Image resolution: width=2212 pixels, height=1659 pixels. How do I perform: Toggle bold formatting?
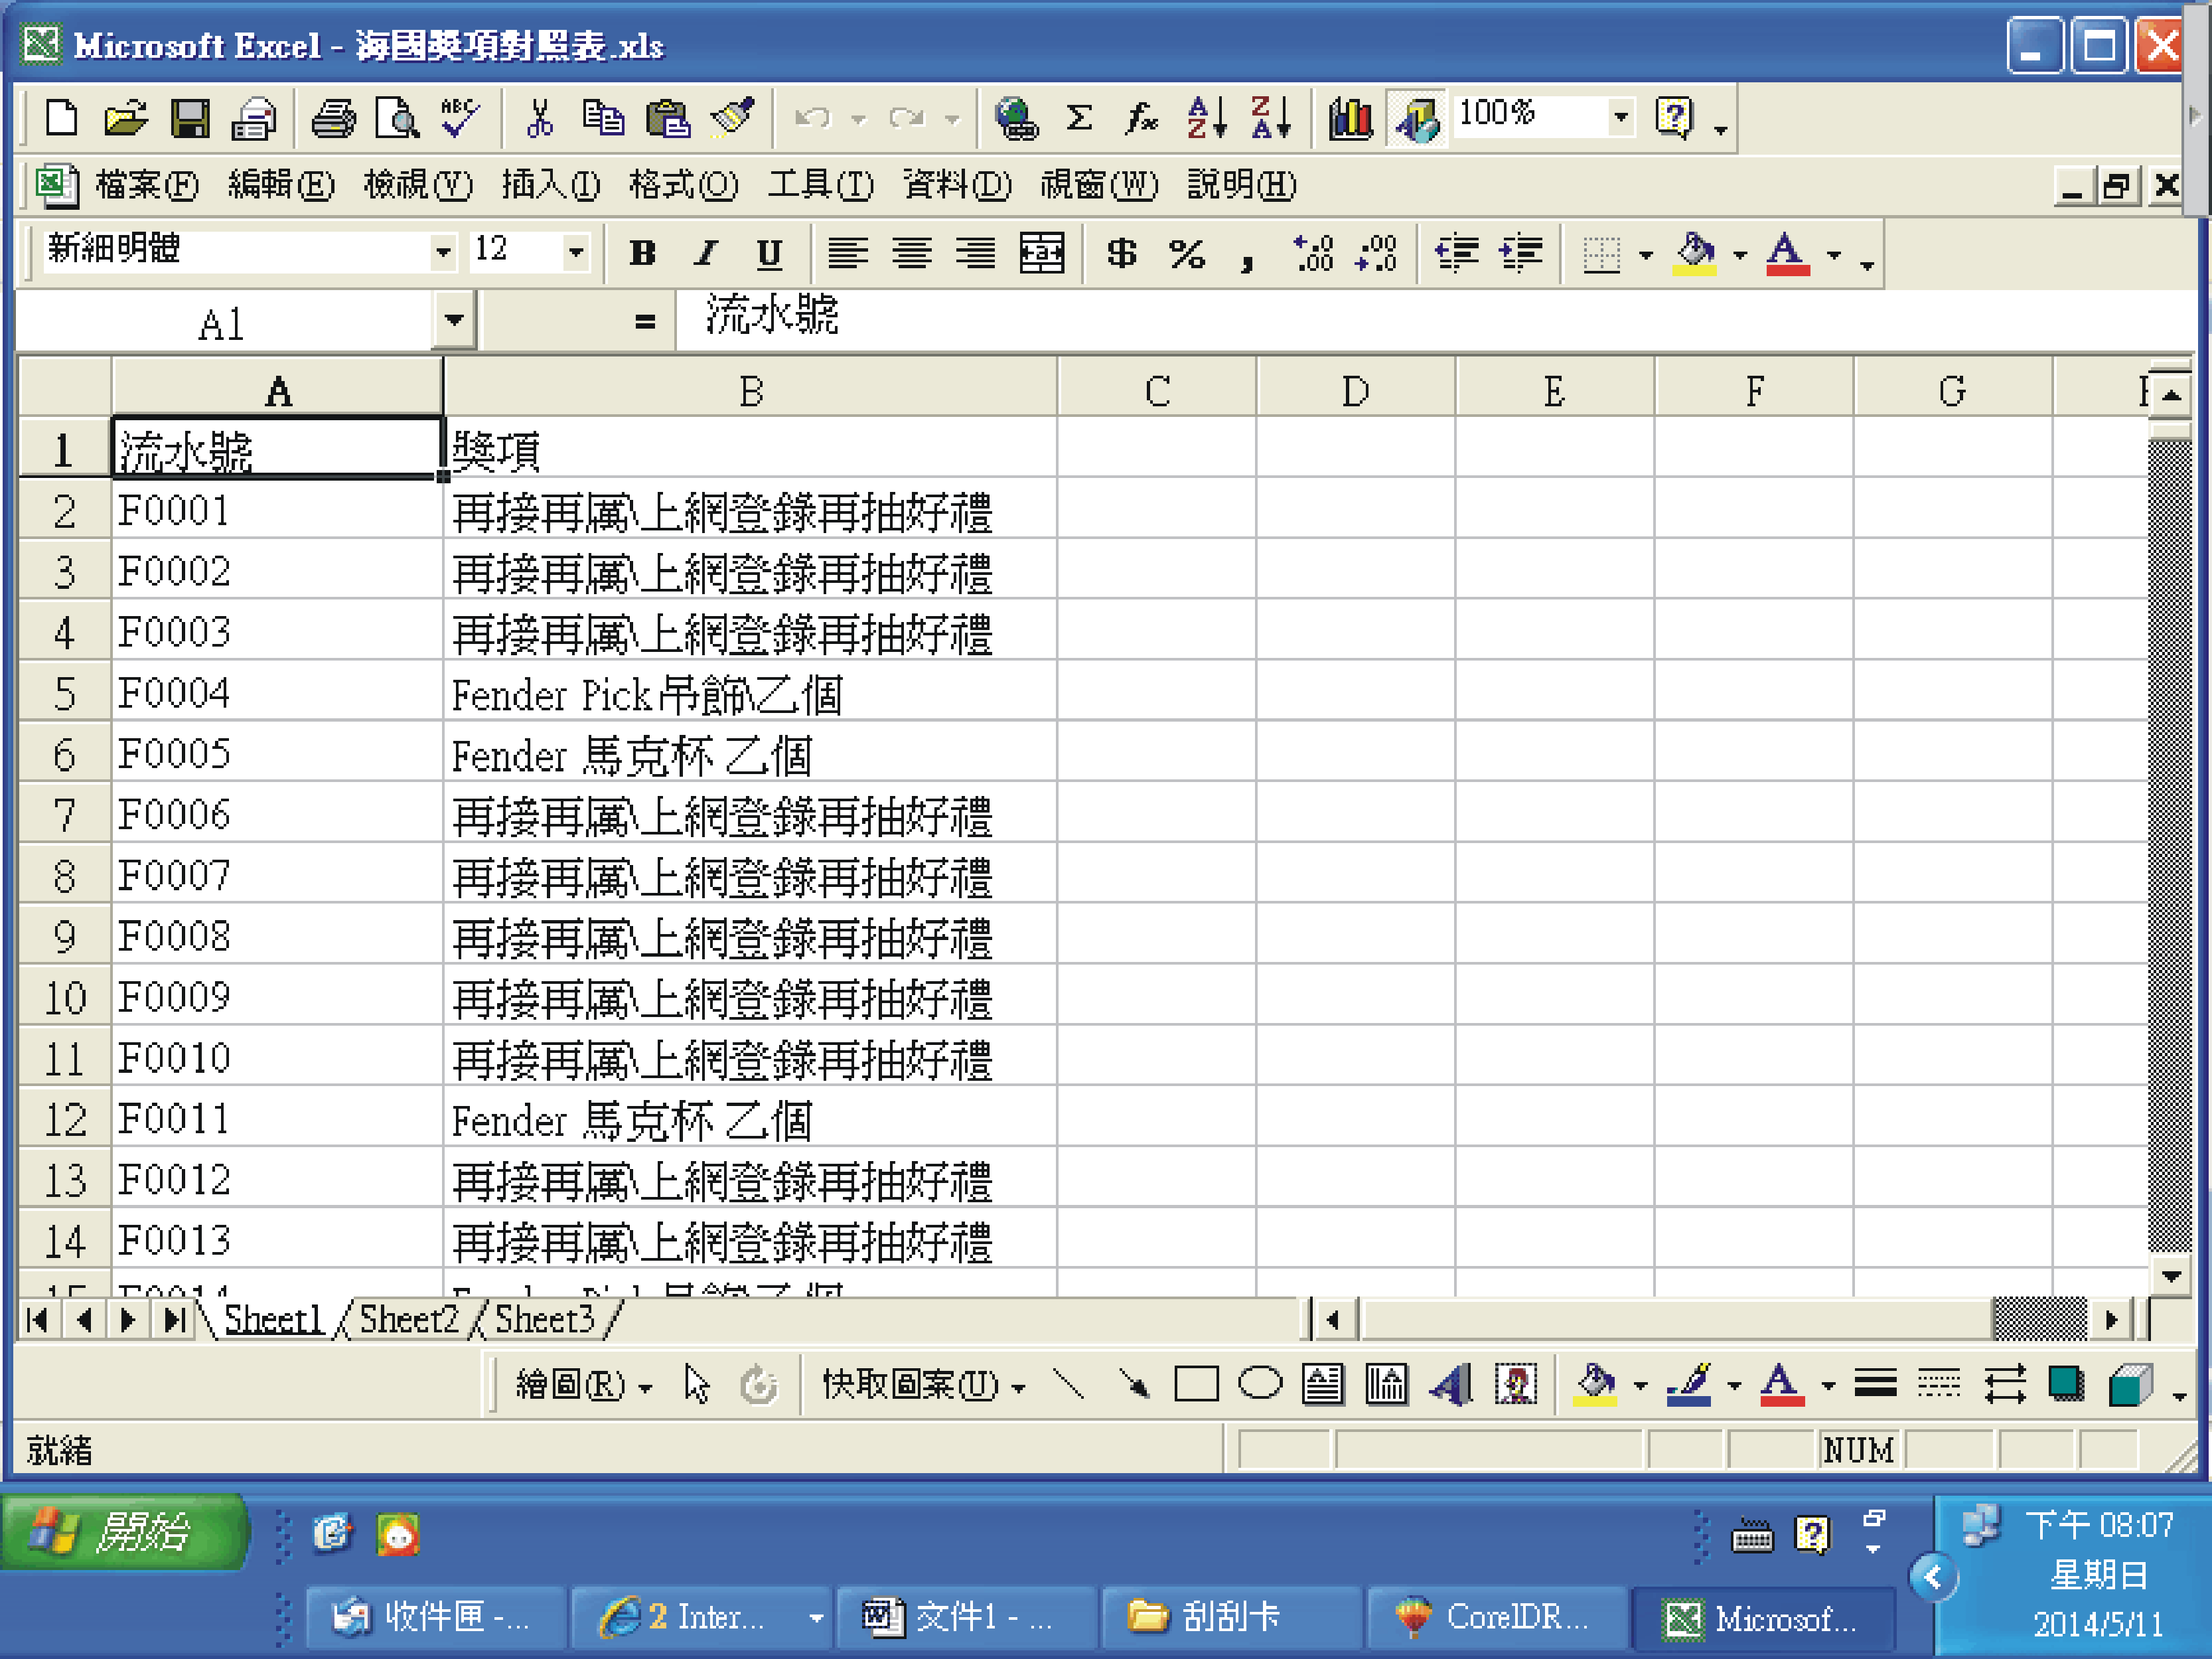tap(642, 253)
